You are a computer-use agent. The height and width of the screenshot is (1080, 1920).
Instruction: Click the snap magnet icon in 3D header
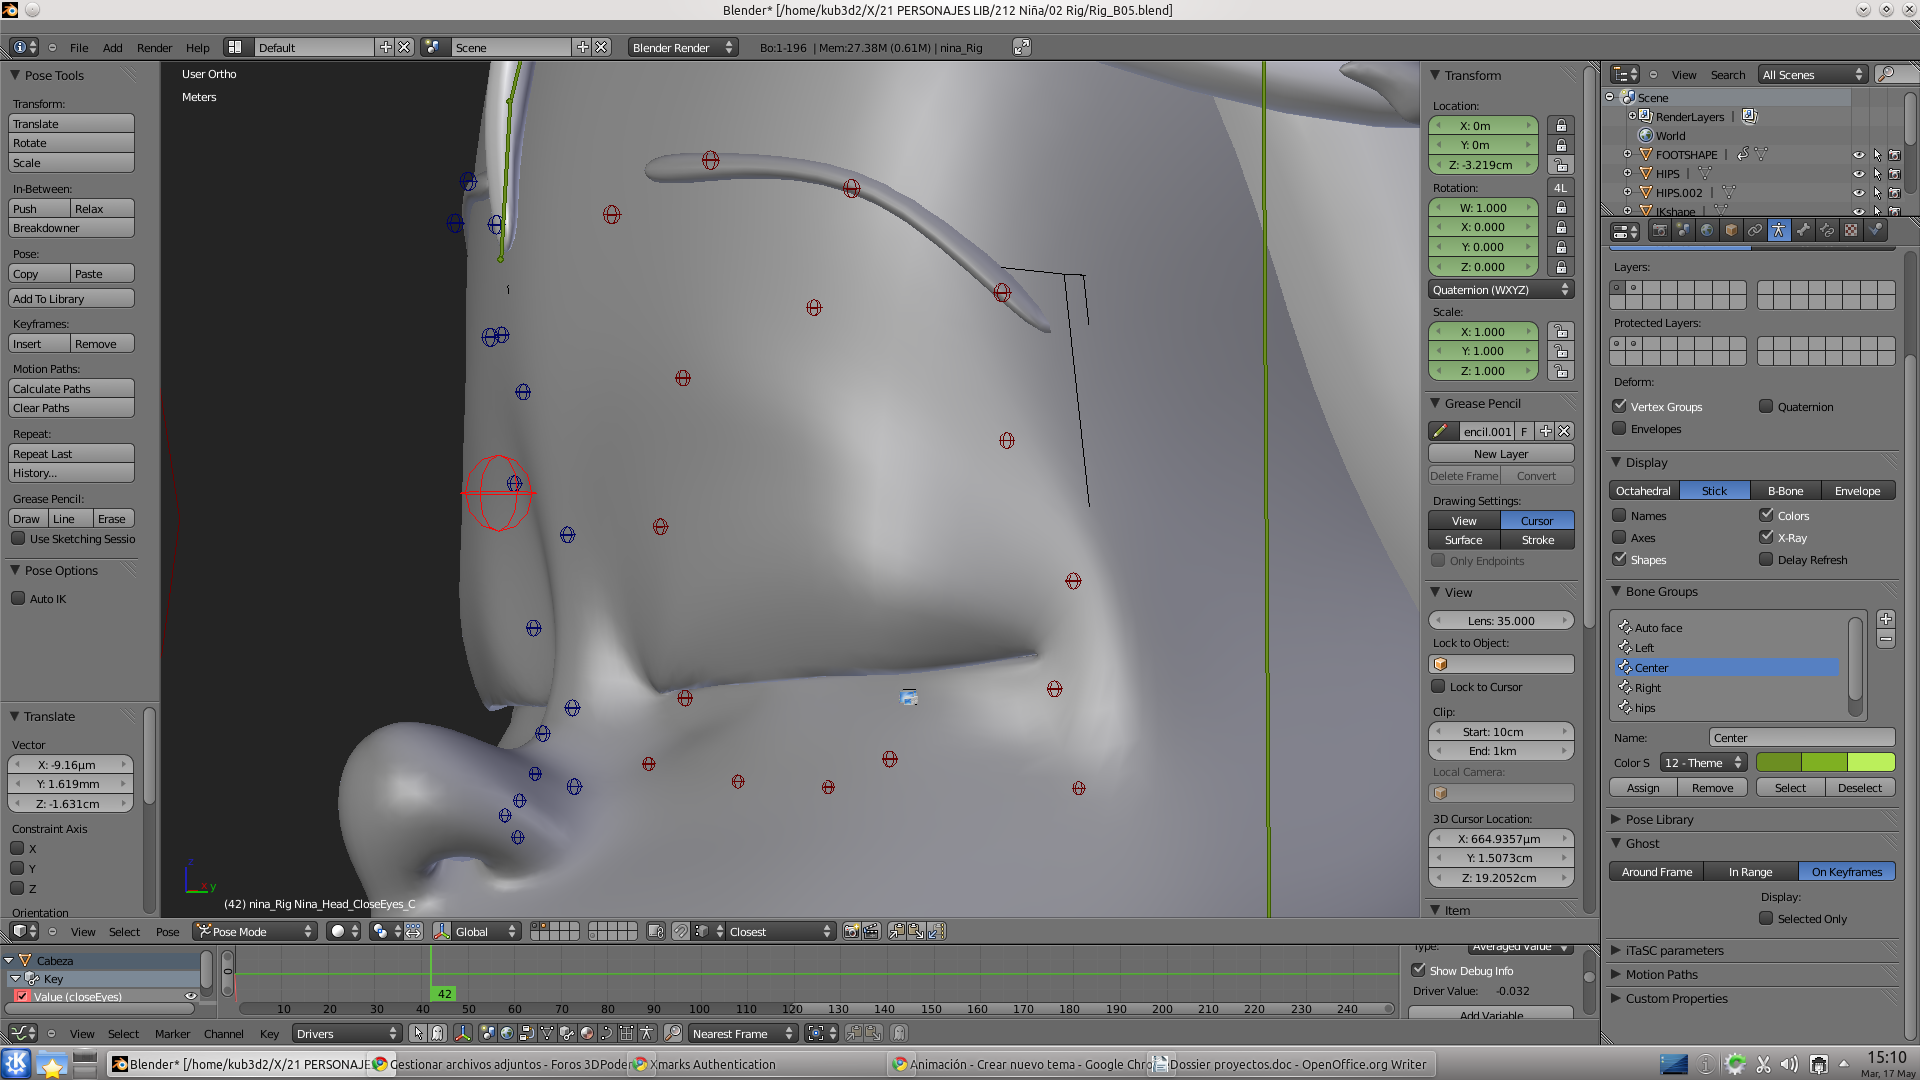[x=681, y=932]
